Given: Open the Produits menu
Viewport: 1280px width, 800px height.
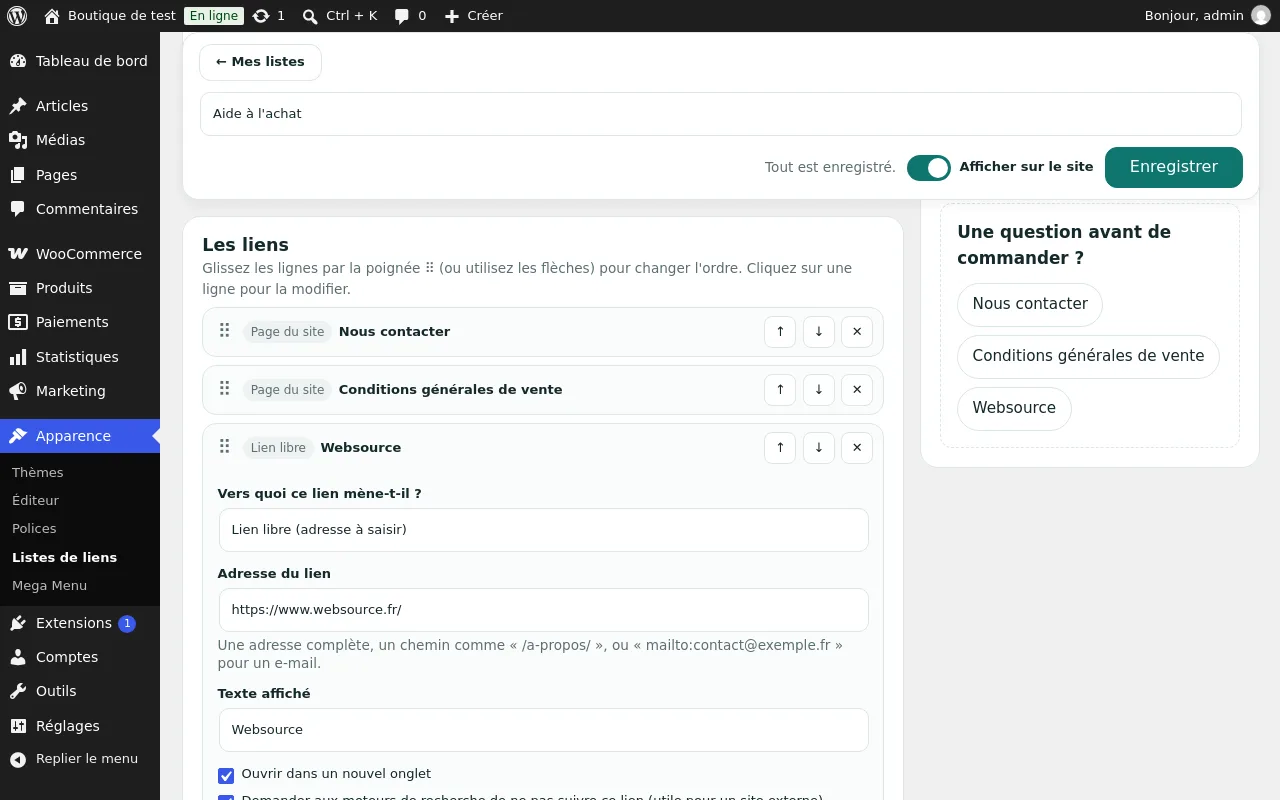Looking at the screenshot, I should point(80,288).
